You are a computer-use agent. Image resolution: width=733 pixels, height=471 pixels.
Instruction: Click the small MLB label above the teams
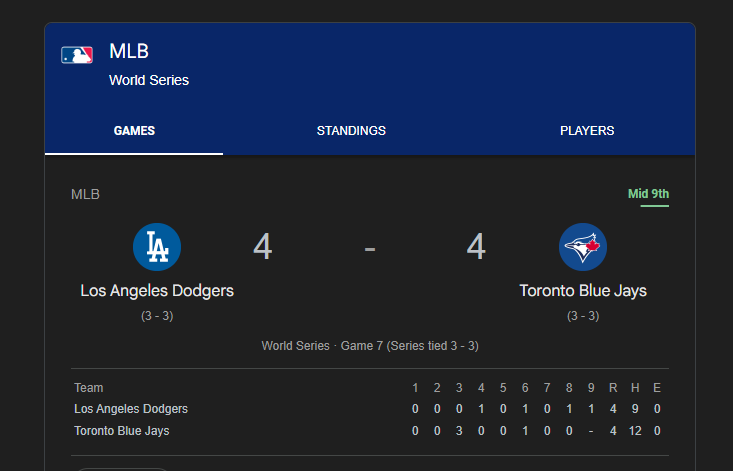tap(85, 195)
